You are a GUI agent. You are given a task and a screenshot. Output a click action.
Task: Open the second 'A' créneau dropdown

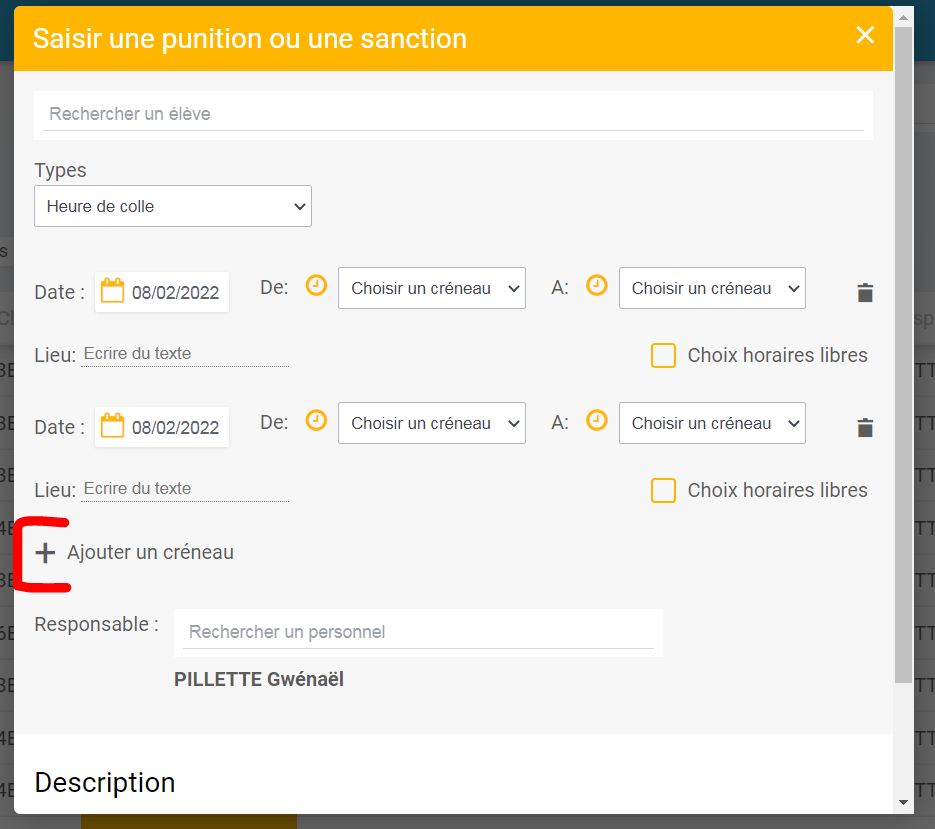coord(712,423)
